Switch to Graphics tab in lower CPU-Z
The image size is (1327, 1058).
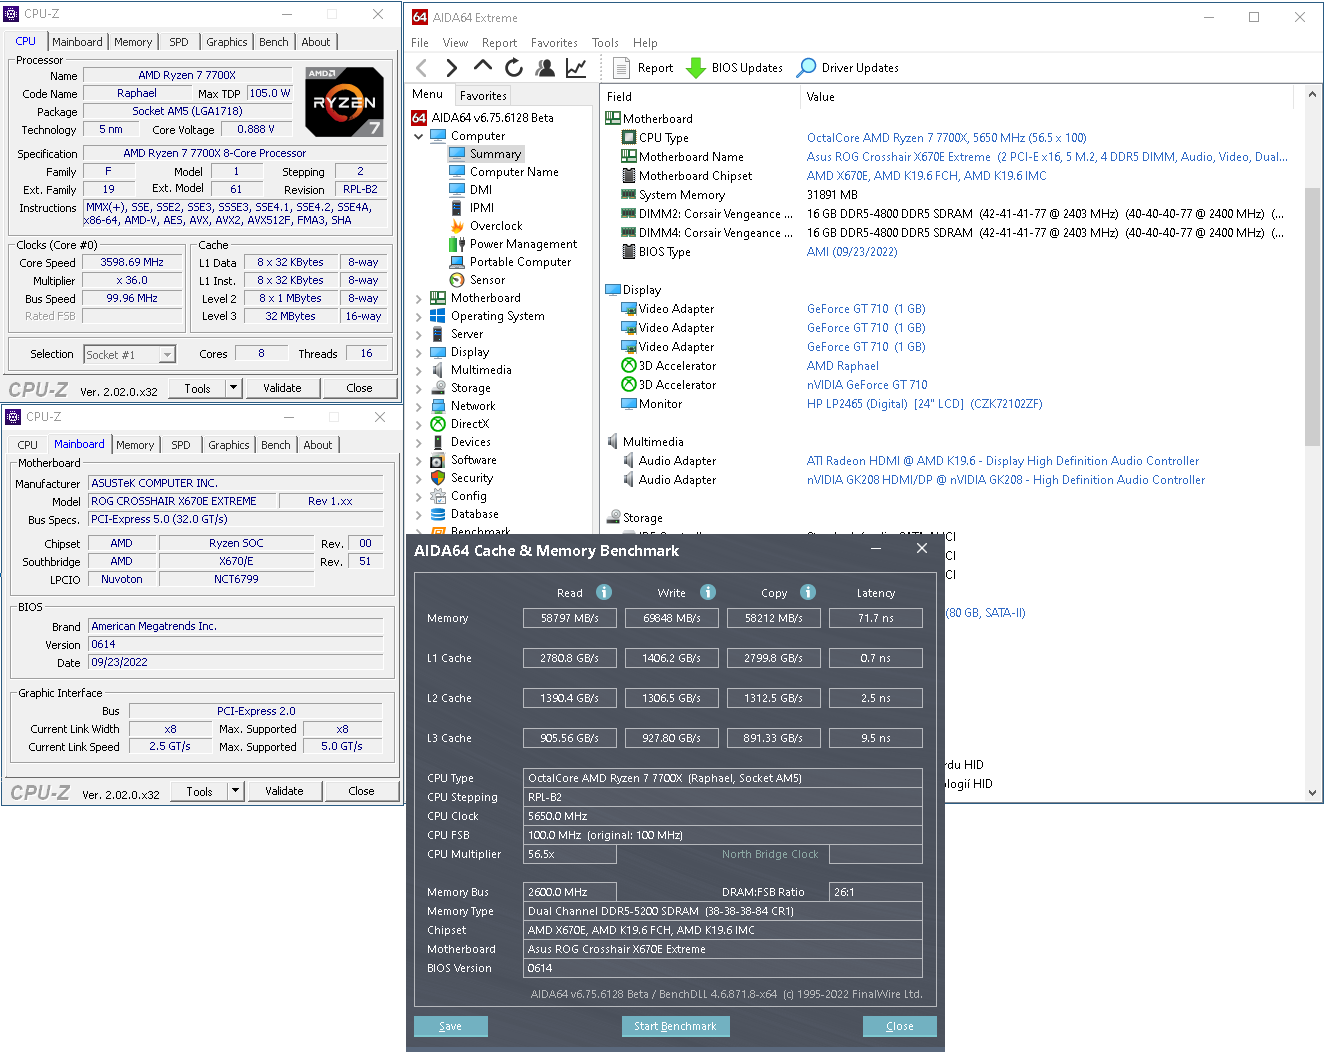point(229,445)
